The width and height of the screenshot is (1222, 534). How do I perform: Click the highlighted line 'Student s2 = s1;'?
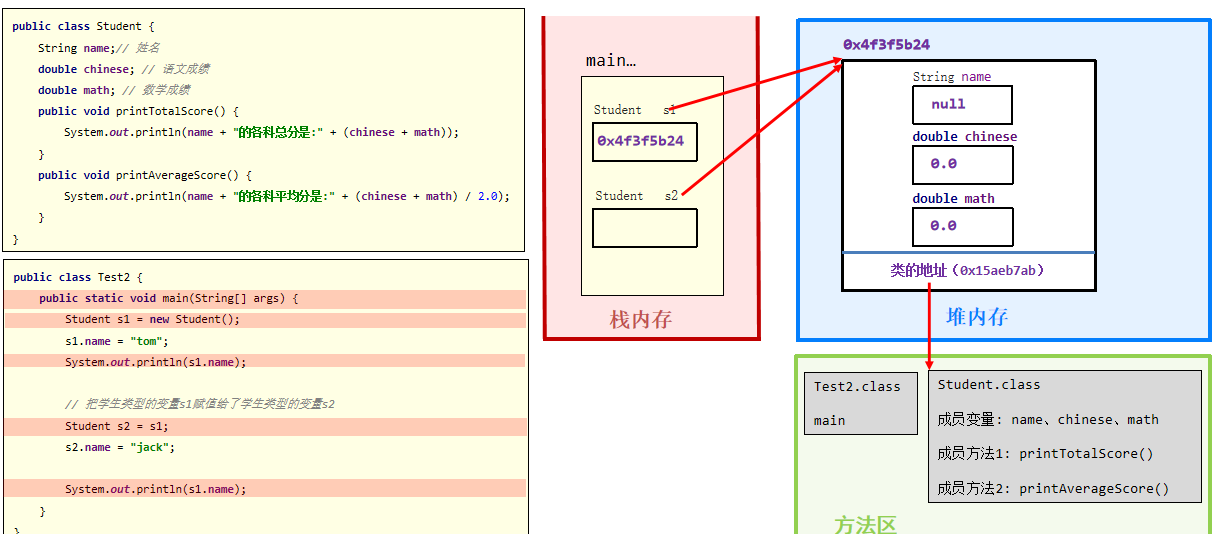pyautogui.click(x=116, y=426)
